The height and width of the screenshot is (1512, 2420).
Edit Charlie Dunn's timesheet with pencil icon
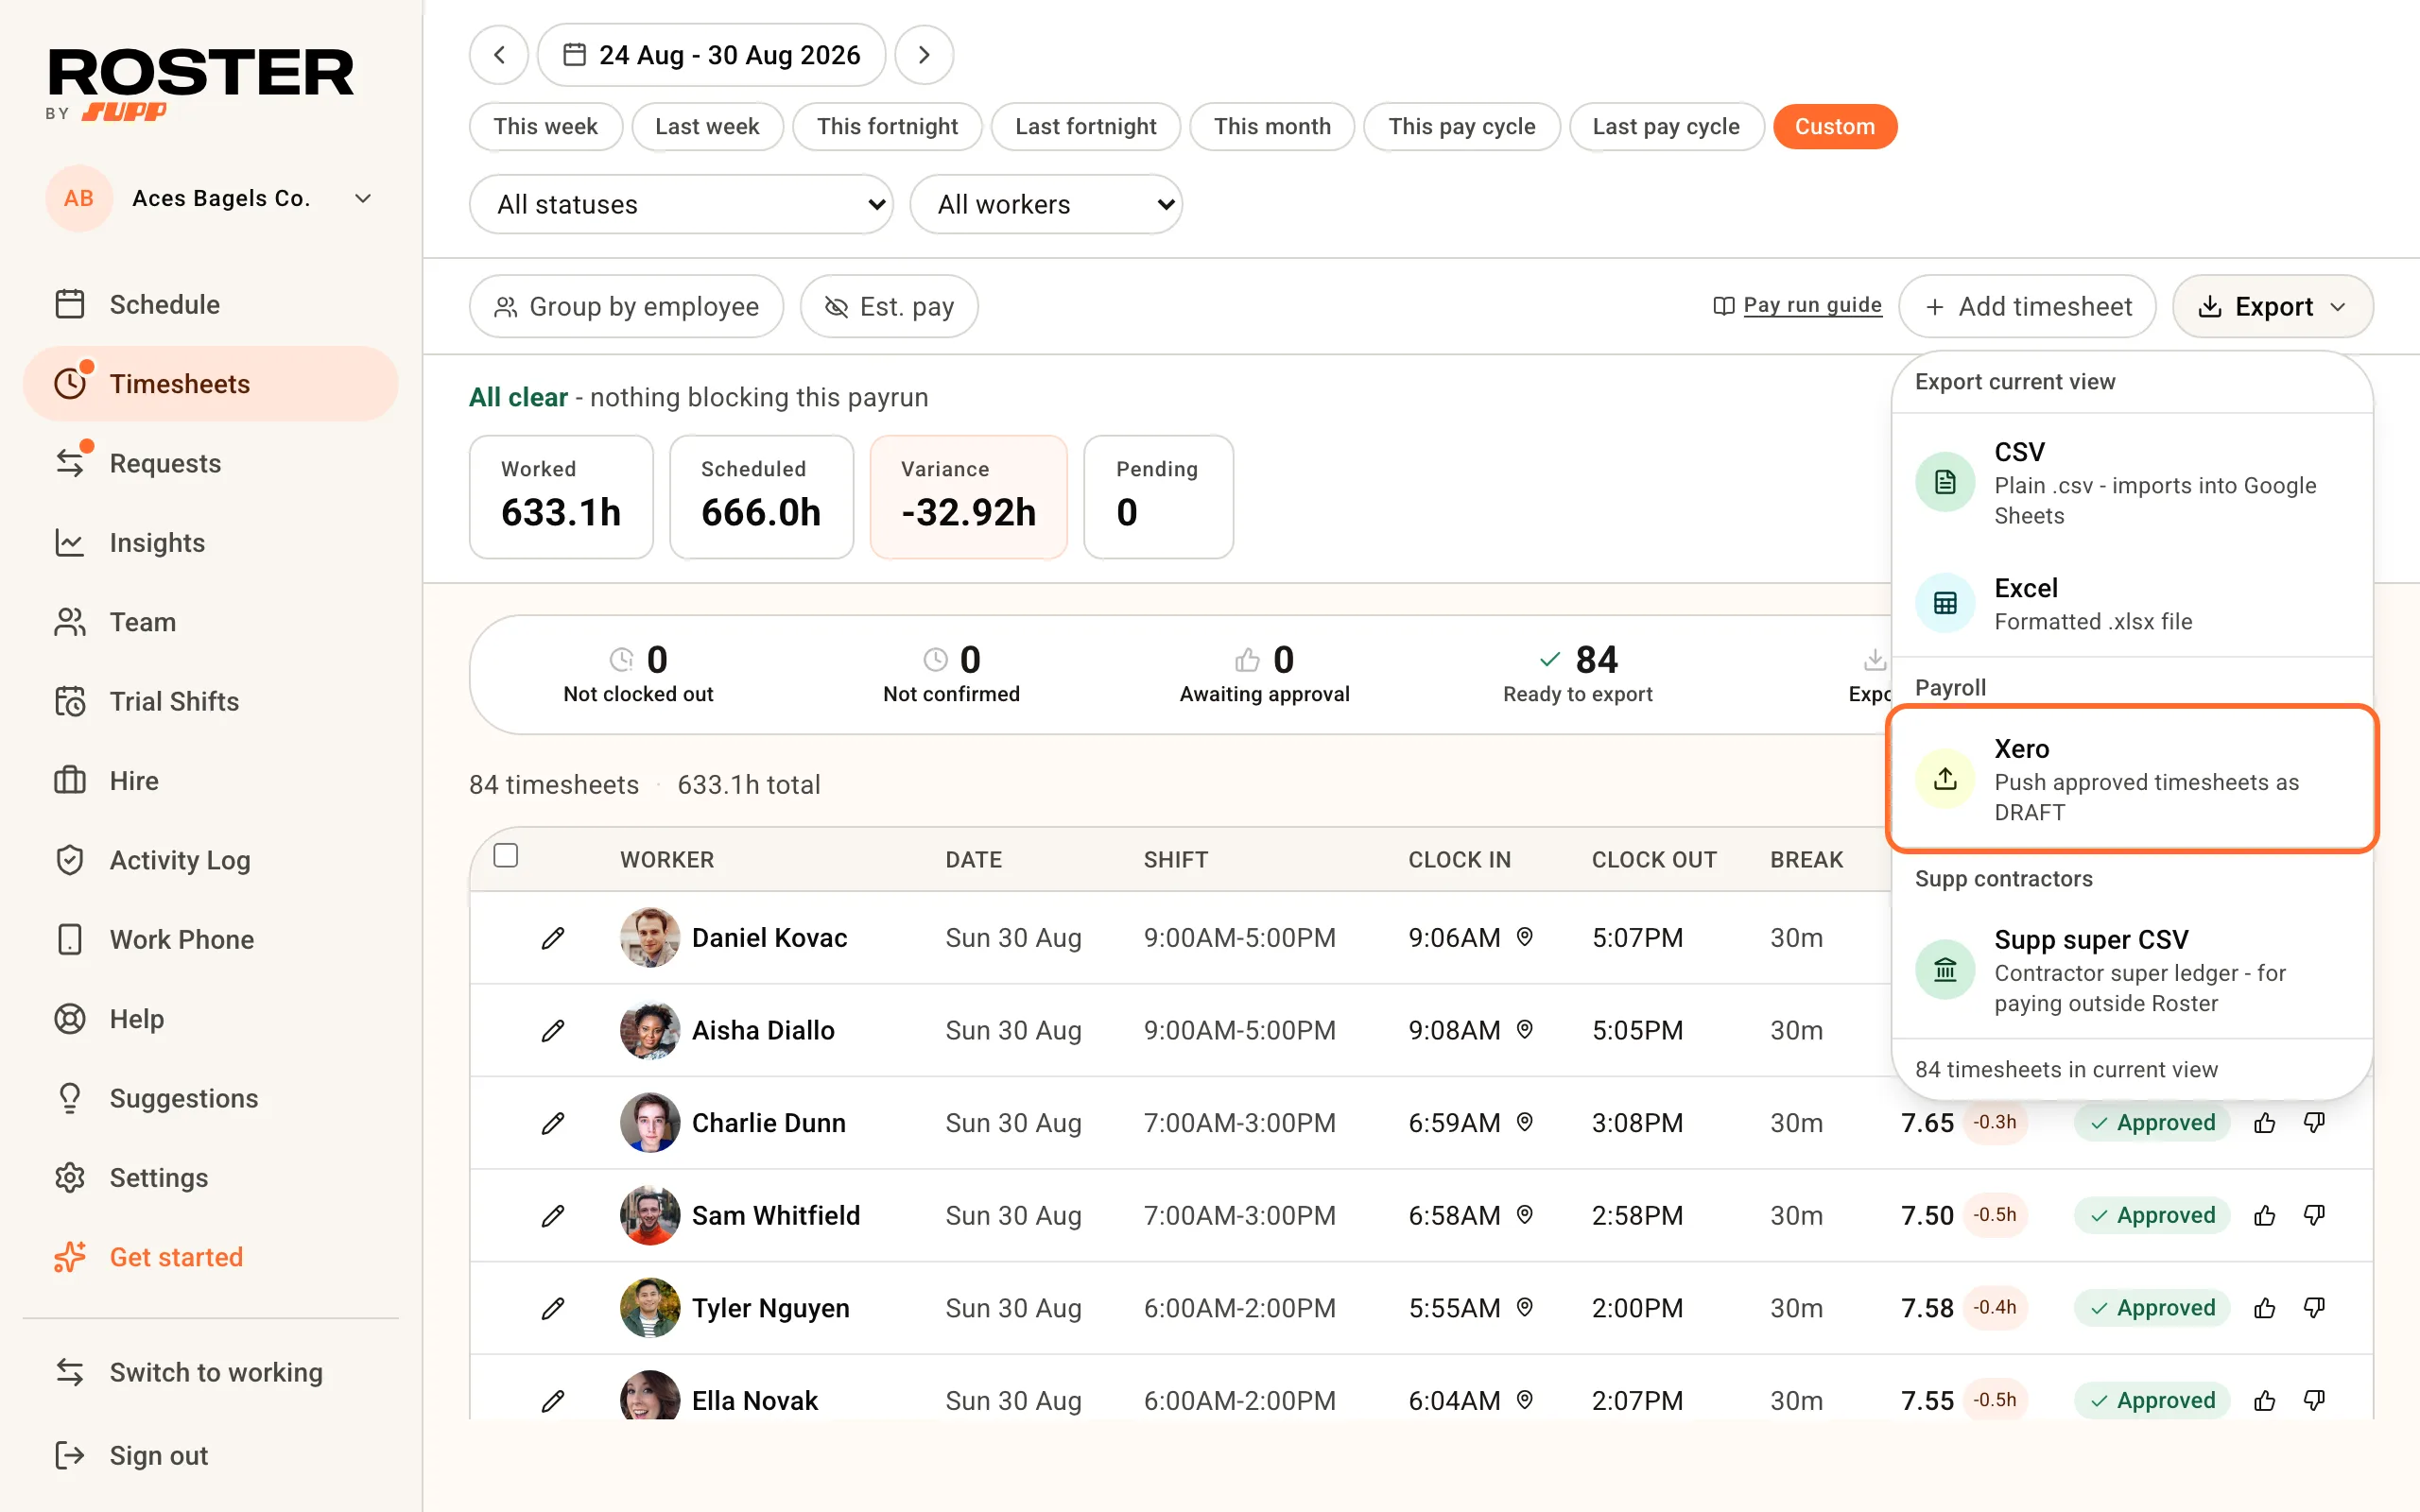click(x=553, y=1123)
